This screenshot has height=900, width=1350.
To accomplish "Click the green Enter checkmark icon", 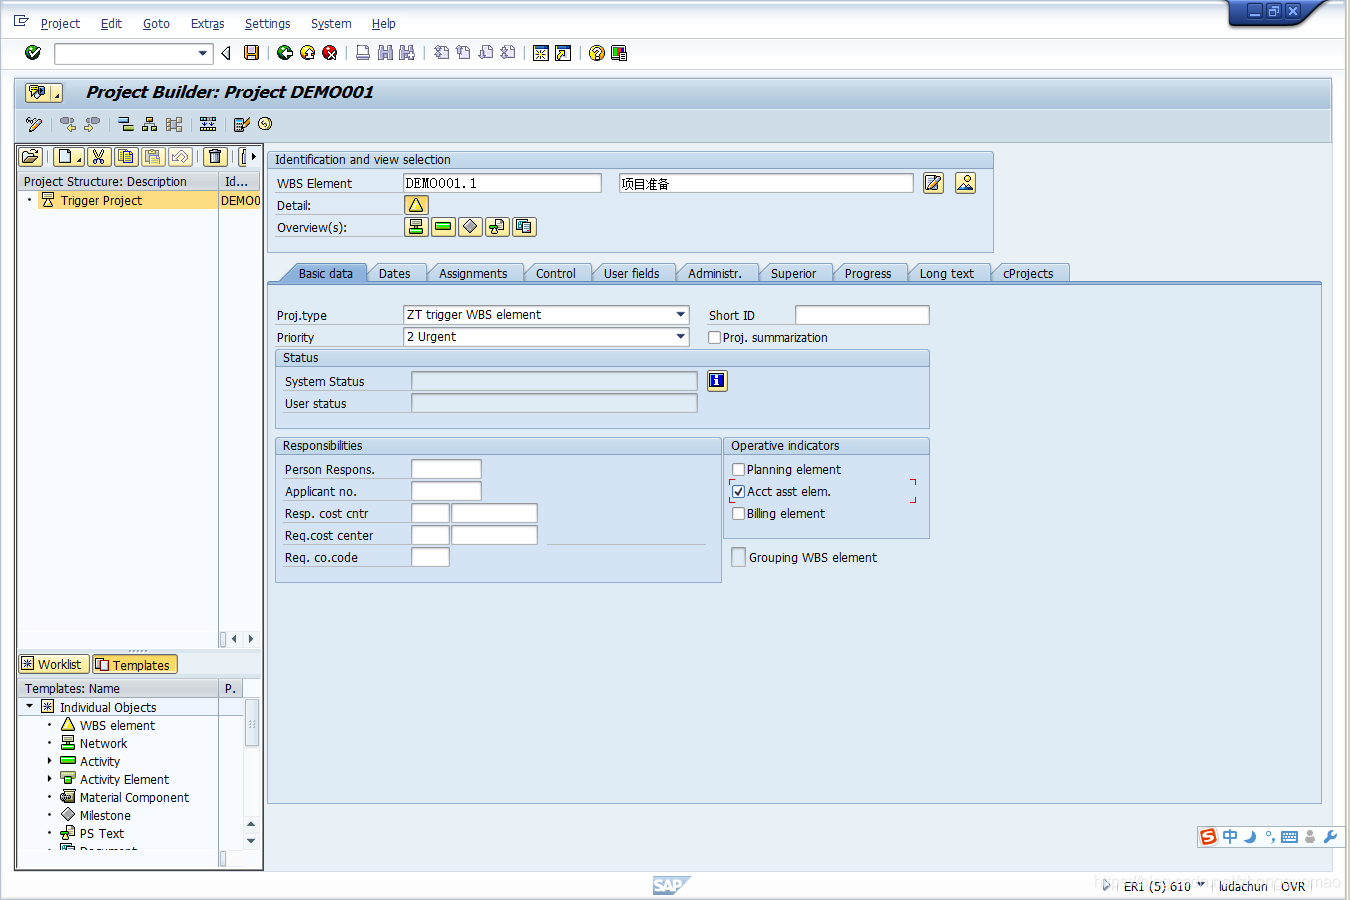I will pyautogui.click(x=33, y=53).
